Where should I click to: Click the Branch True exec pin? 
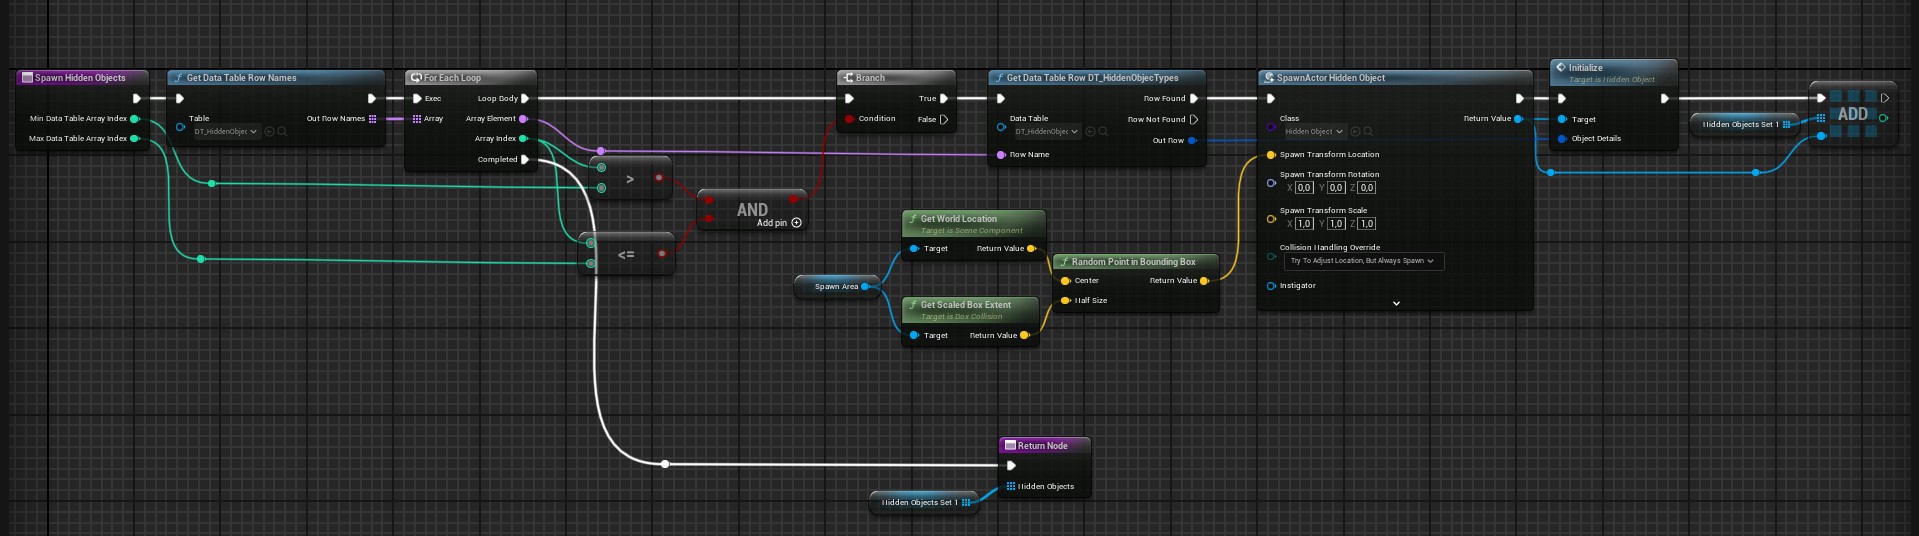click(943, 98)
